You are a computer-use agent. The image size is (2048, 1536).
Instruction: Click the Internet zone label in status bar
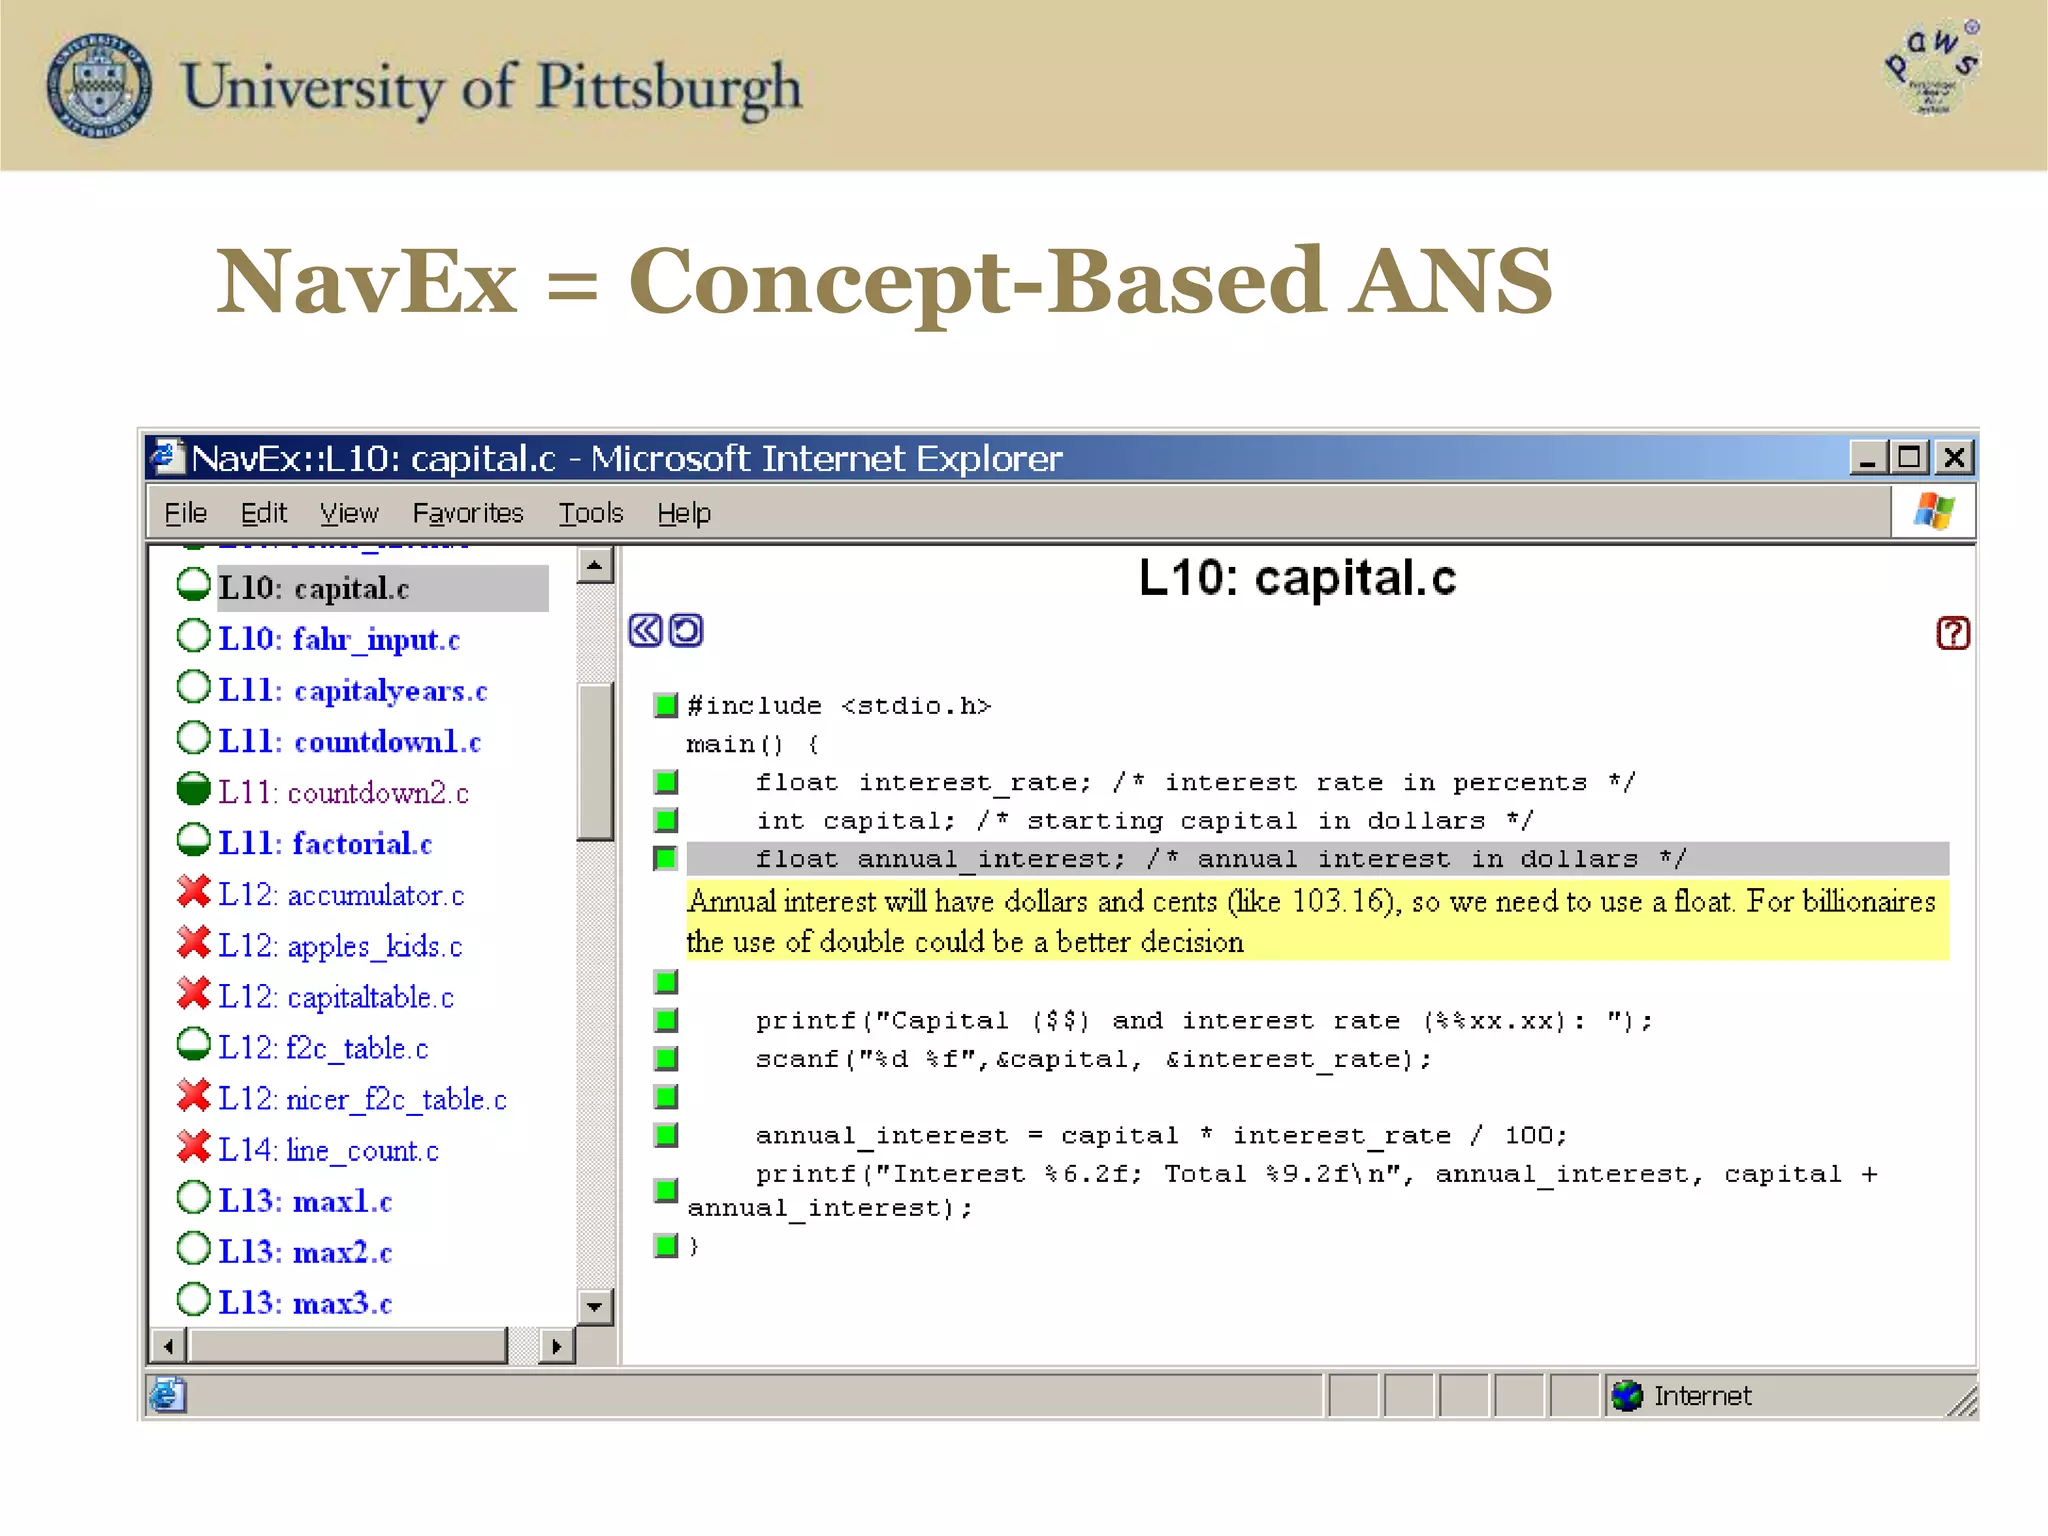pos(1702,1396)
